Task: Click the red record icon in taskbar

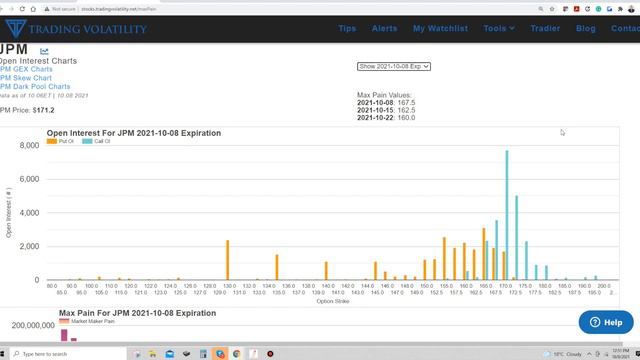Action: 270,354
